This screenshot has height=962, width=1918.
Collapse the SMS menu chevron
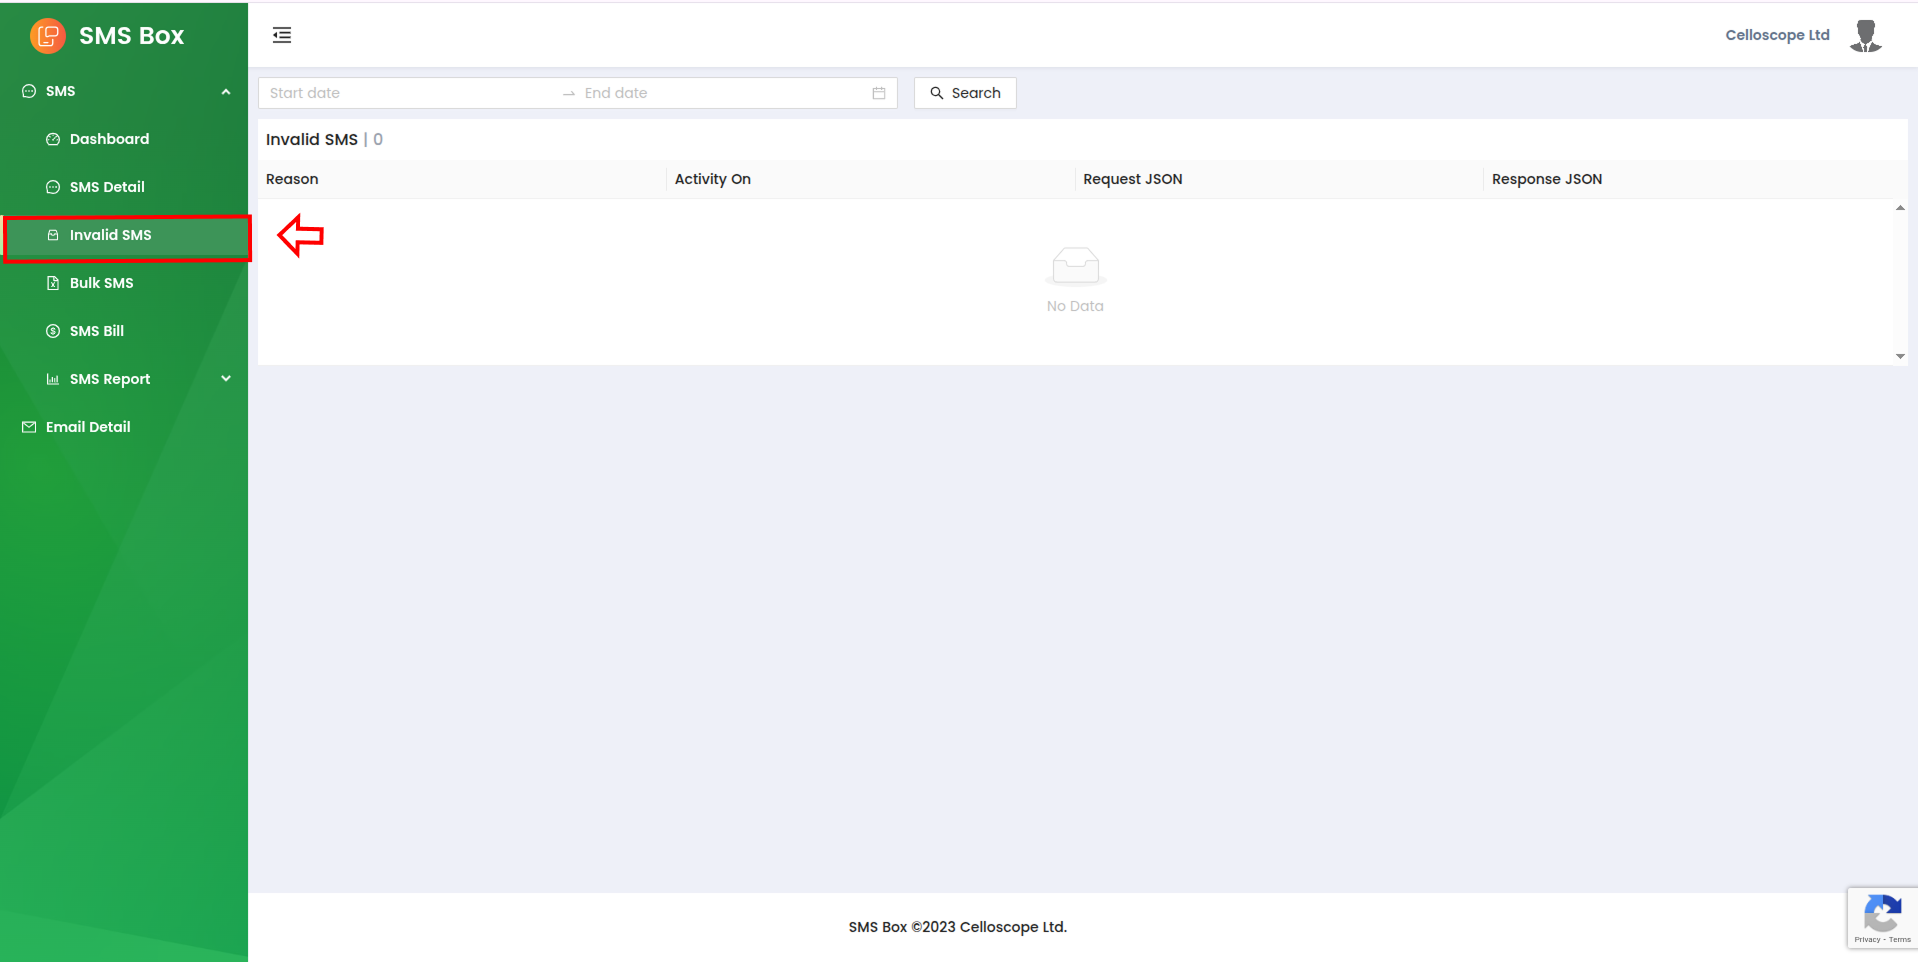click(x=226, y=91)
